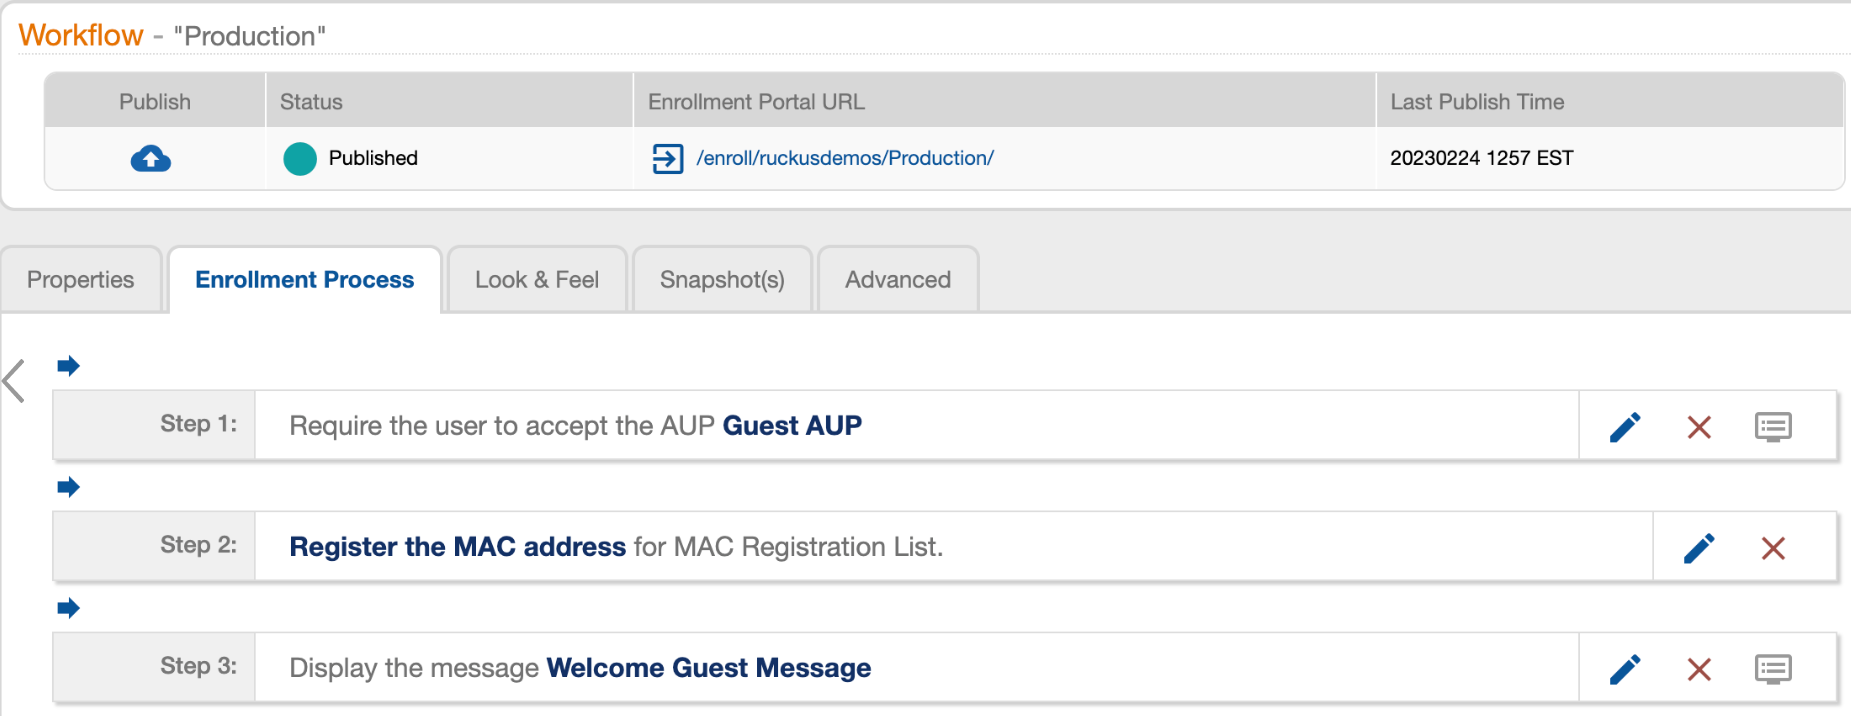The image size is (1851, 716).
Task: Remove Step 2 with the red X
Action: point(1773,548)
